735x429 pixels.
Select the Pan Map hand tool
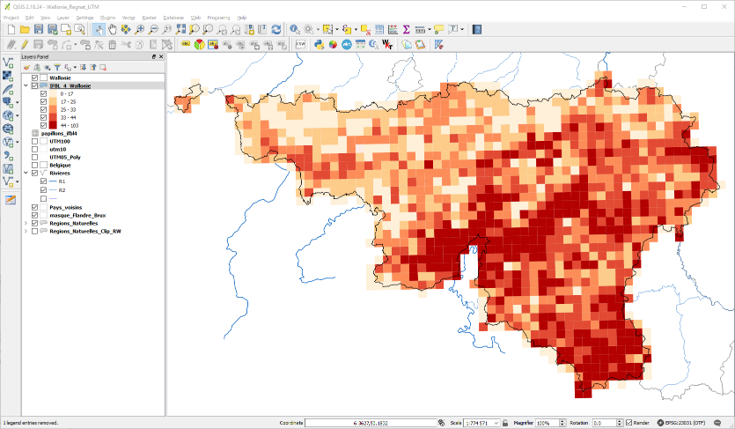pyautogui.click(x=112, y=30)
